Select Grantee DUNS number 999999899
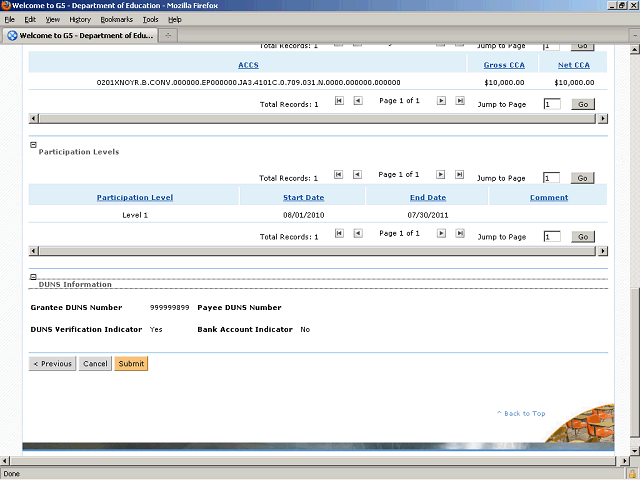 [169, 308]
